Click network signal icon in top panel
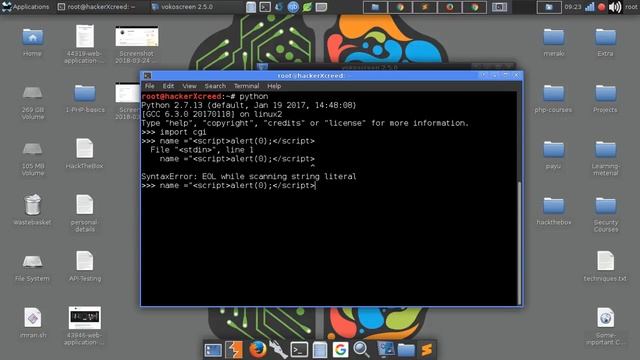 [x=589, y=7]
